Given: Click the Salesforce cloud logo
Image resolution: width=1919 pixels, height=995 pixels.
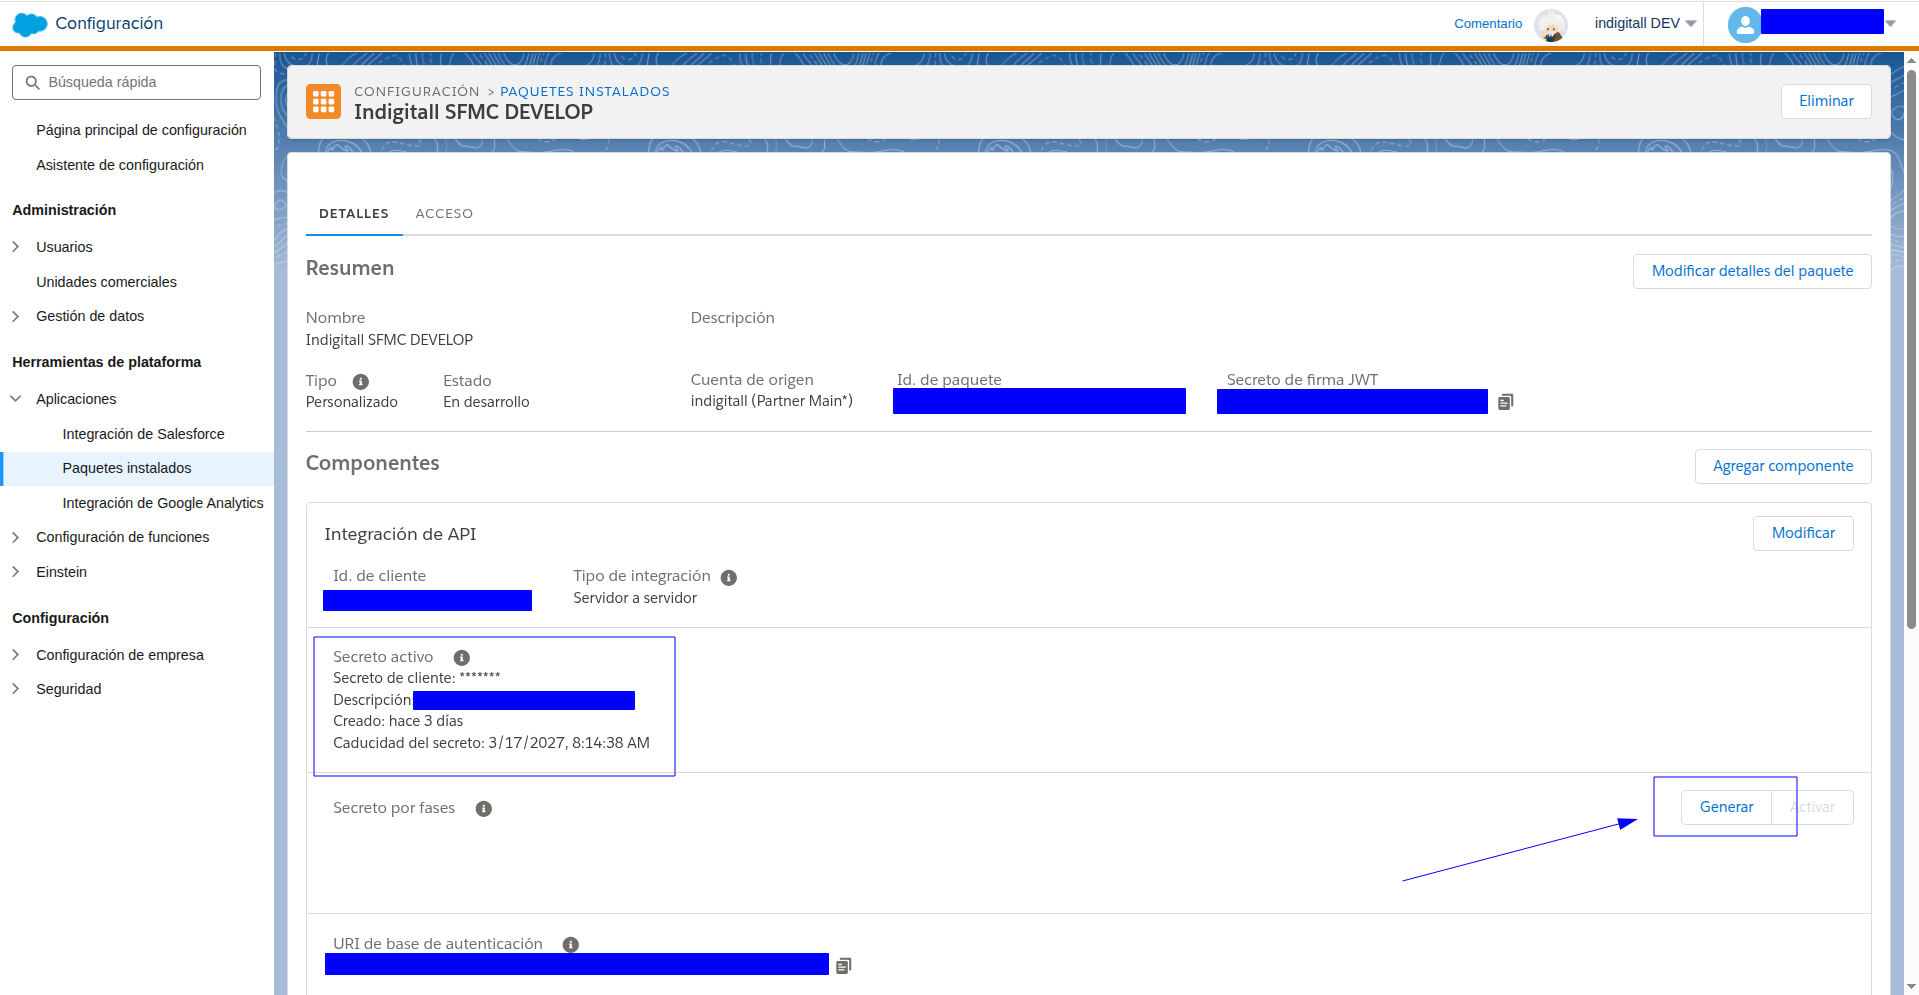Looking at the screenshot, I should (x=29, y=24).
